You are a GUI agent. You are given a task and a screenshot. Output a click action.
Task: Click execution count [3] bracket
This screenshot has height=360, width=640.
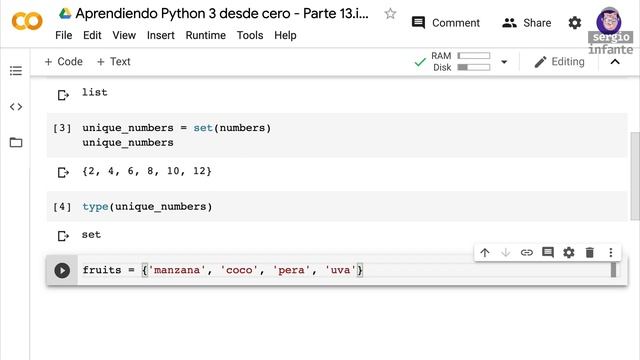62,128
